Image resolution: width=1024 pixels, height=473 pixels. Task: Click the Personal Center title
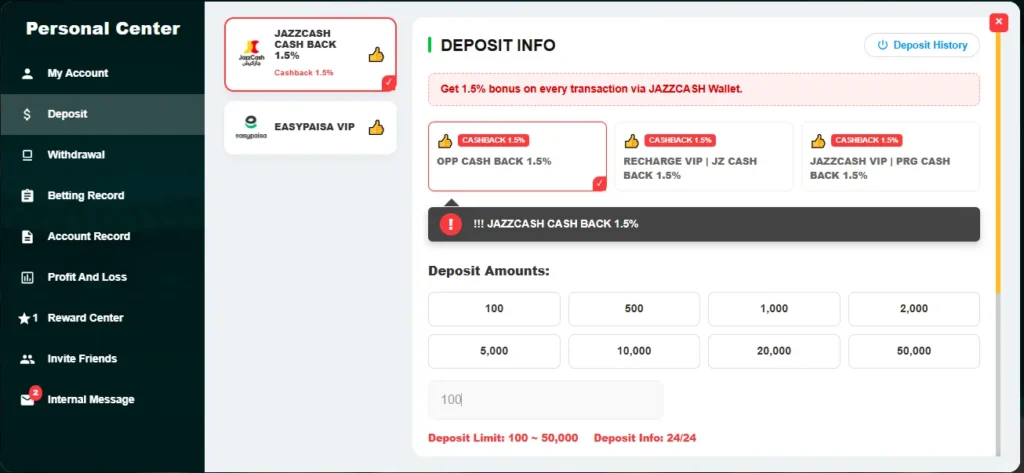click(x=103, y=29)
